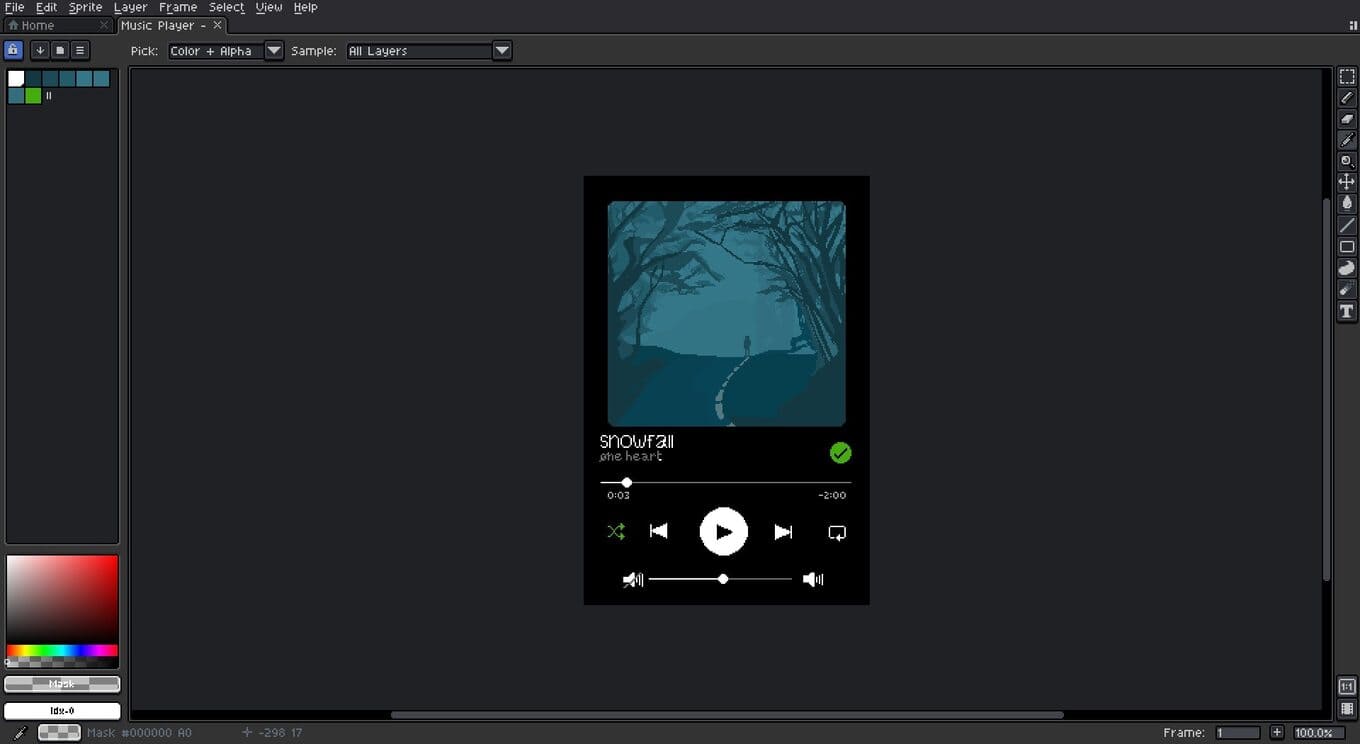
Task: Choose the Text tool
Action: (x=1347, y=311)
